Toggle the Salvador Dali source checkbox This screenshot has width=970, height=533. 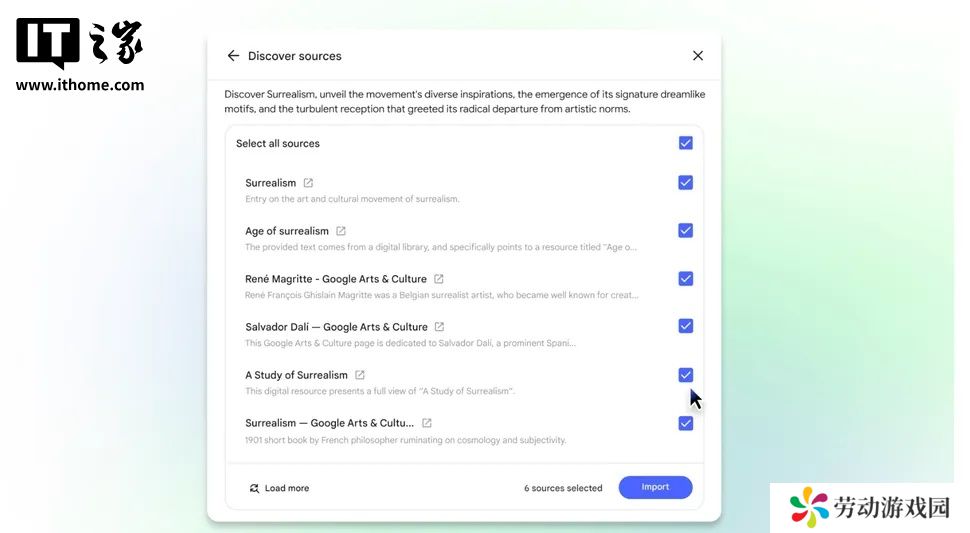coord(685,326)
